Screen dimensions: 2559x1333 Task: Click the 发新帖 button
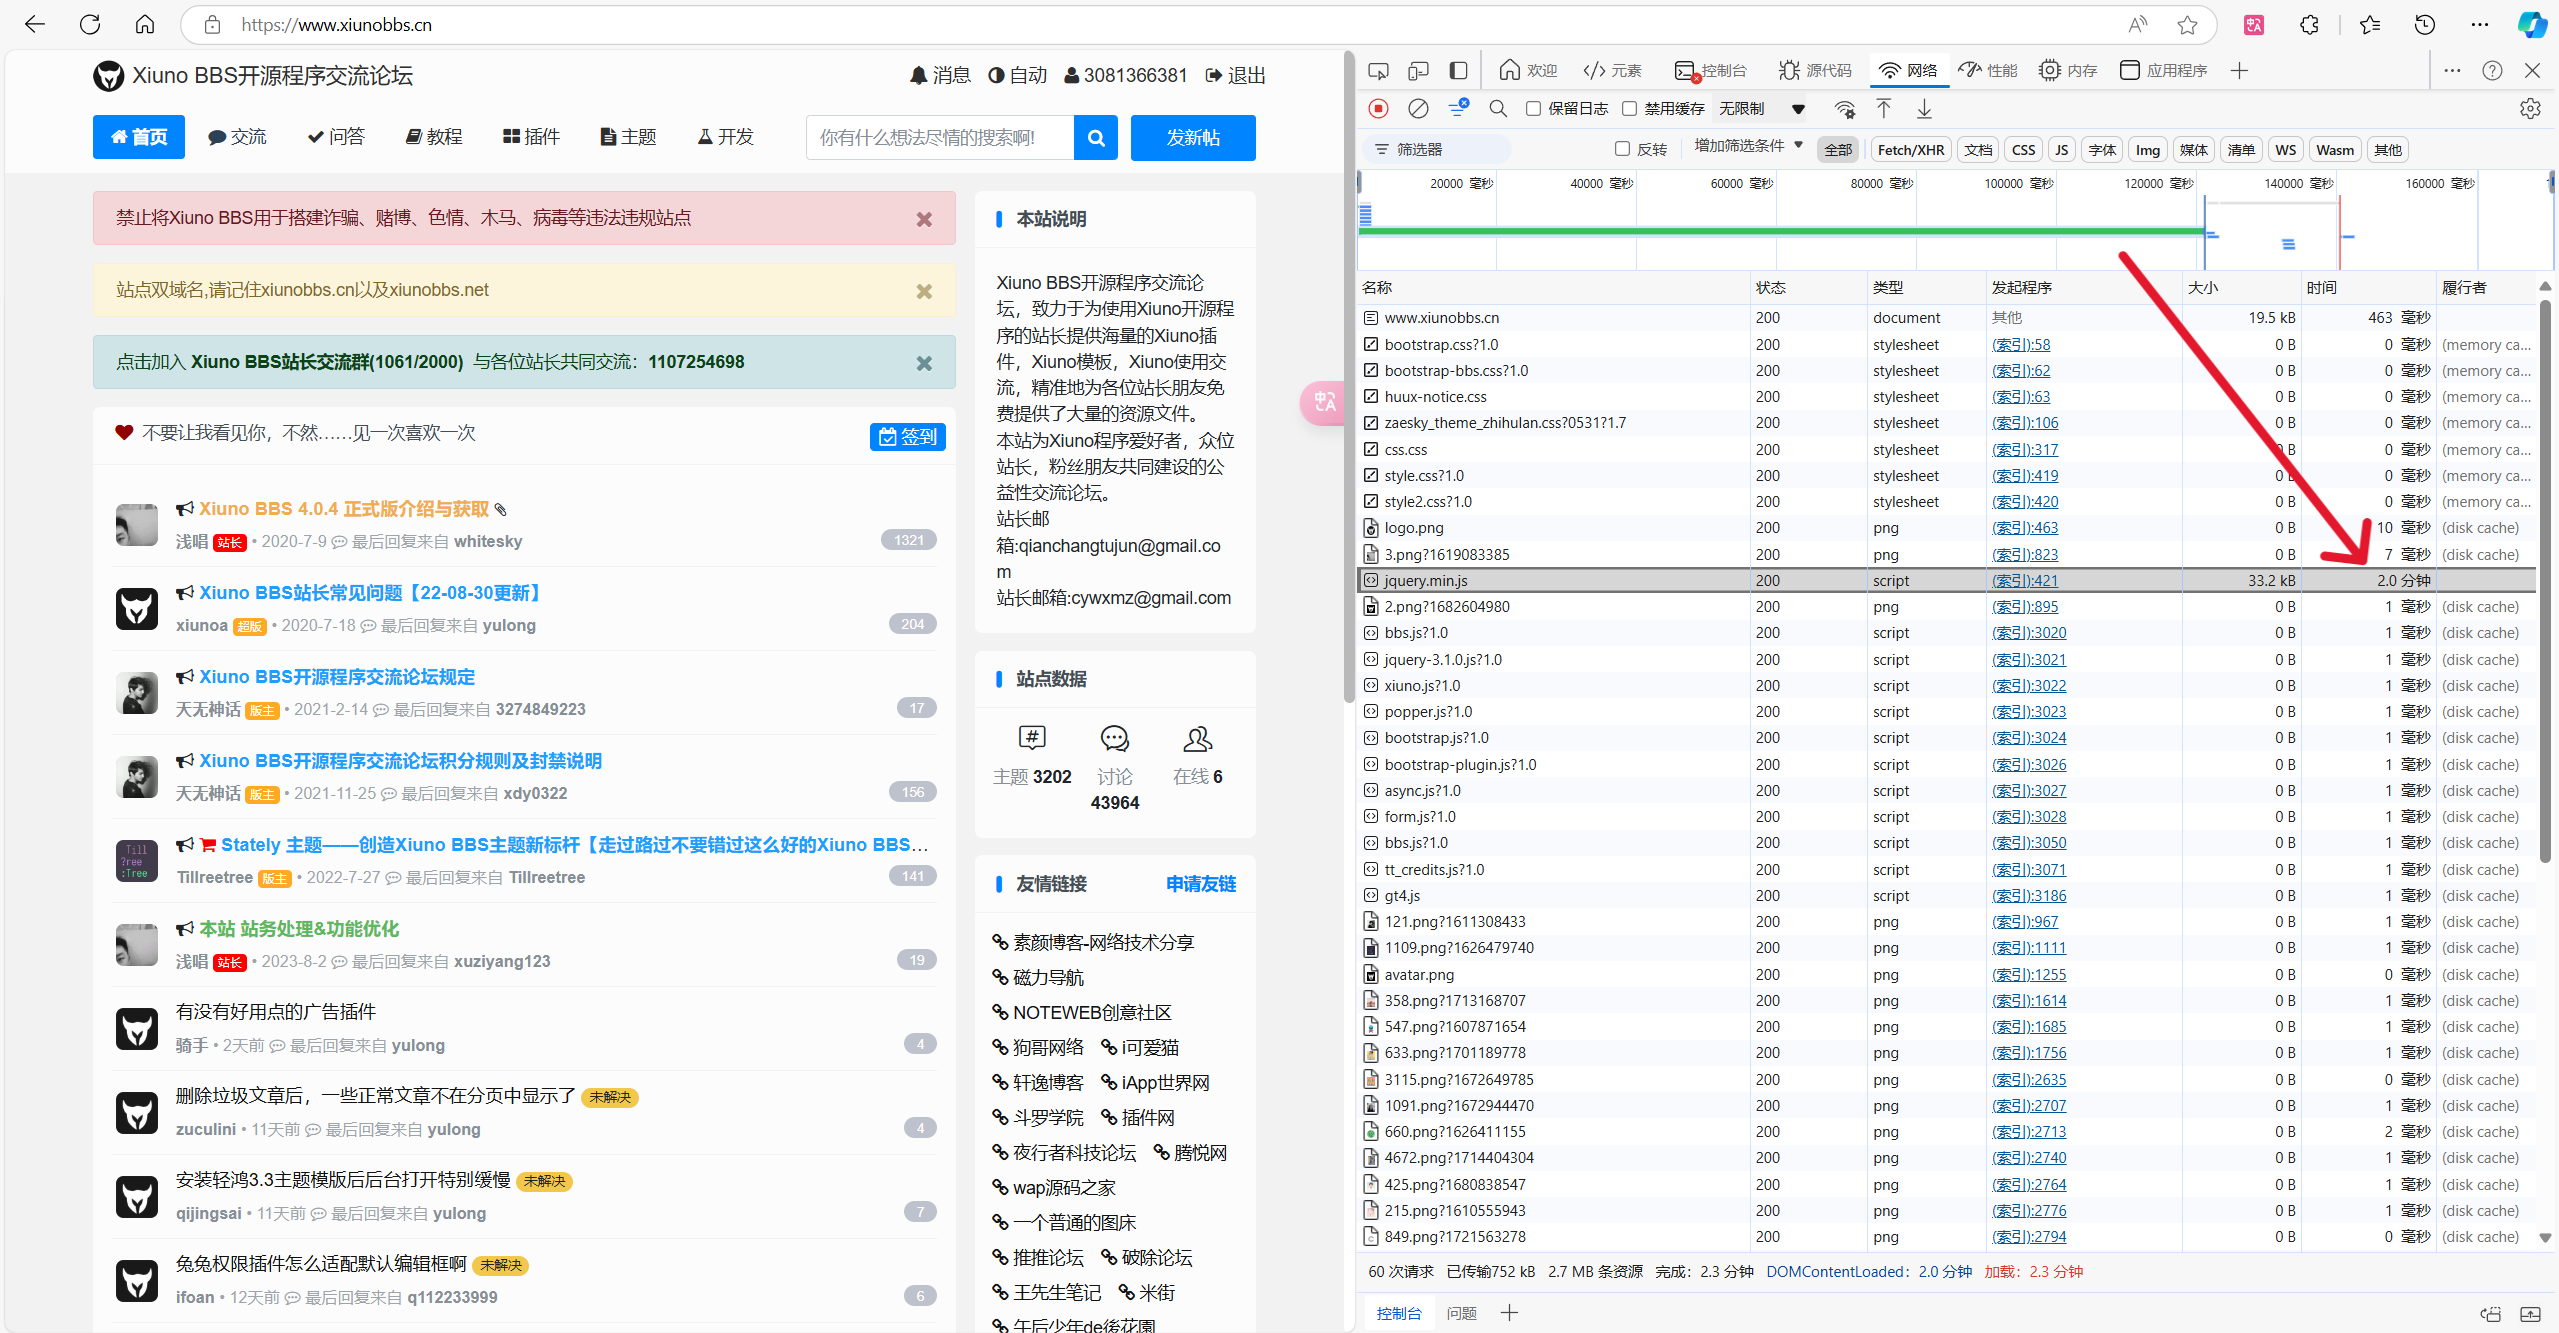pyautogui.click(x=1193, y=137)
